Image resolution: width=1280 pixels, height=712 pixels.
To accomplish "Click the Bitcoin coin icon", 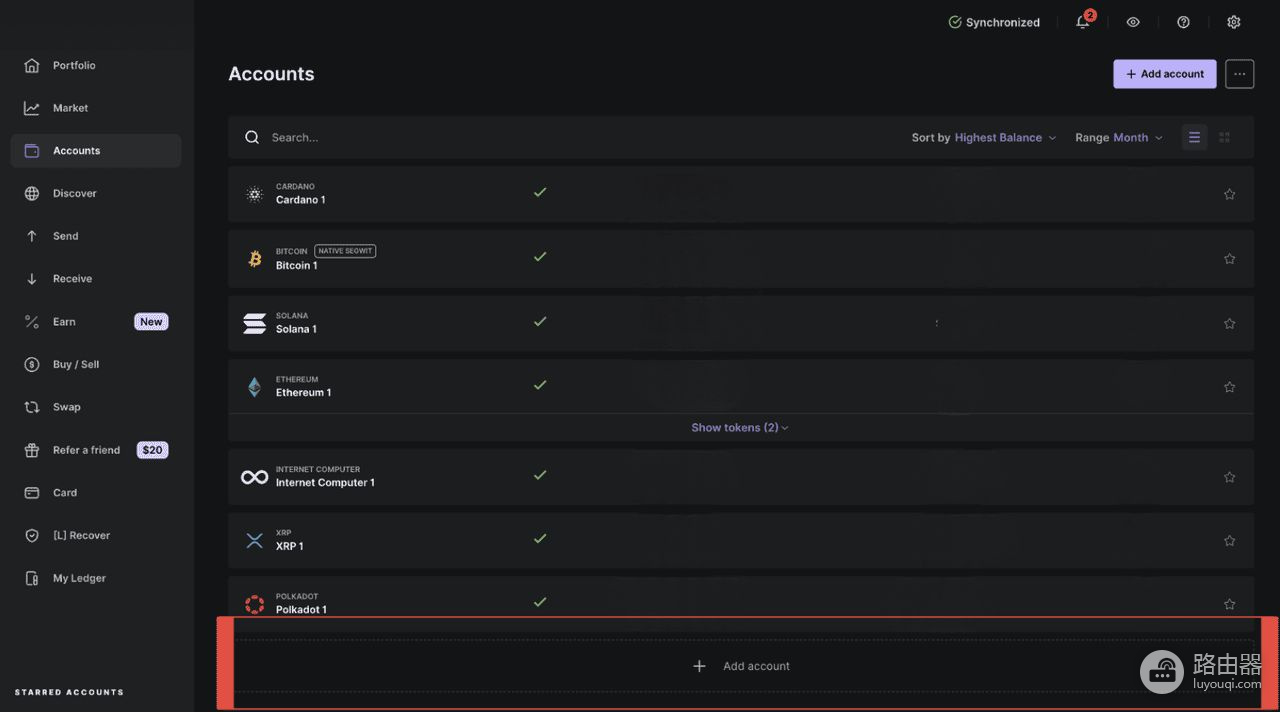I will pyautogui.click(x=254, y=259).
